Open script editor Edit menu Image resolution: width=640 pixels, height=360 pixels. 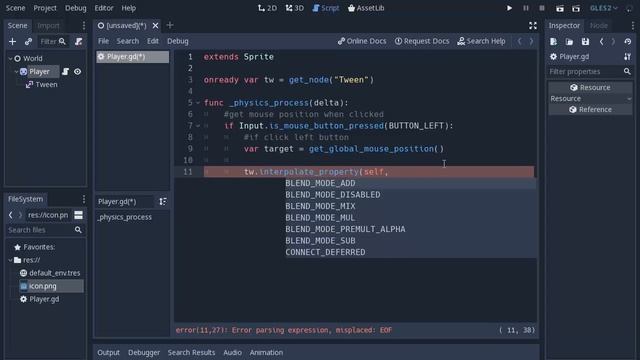(x=153, y=41)
